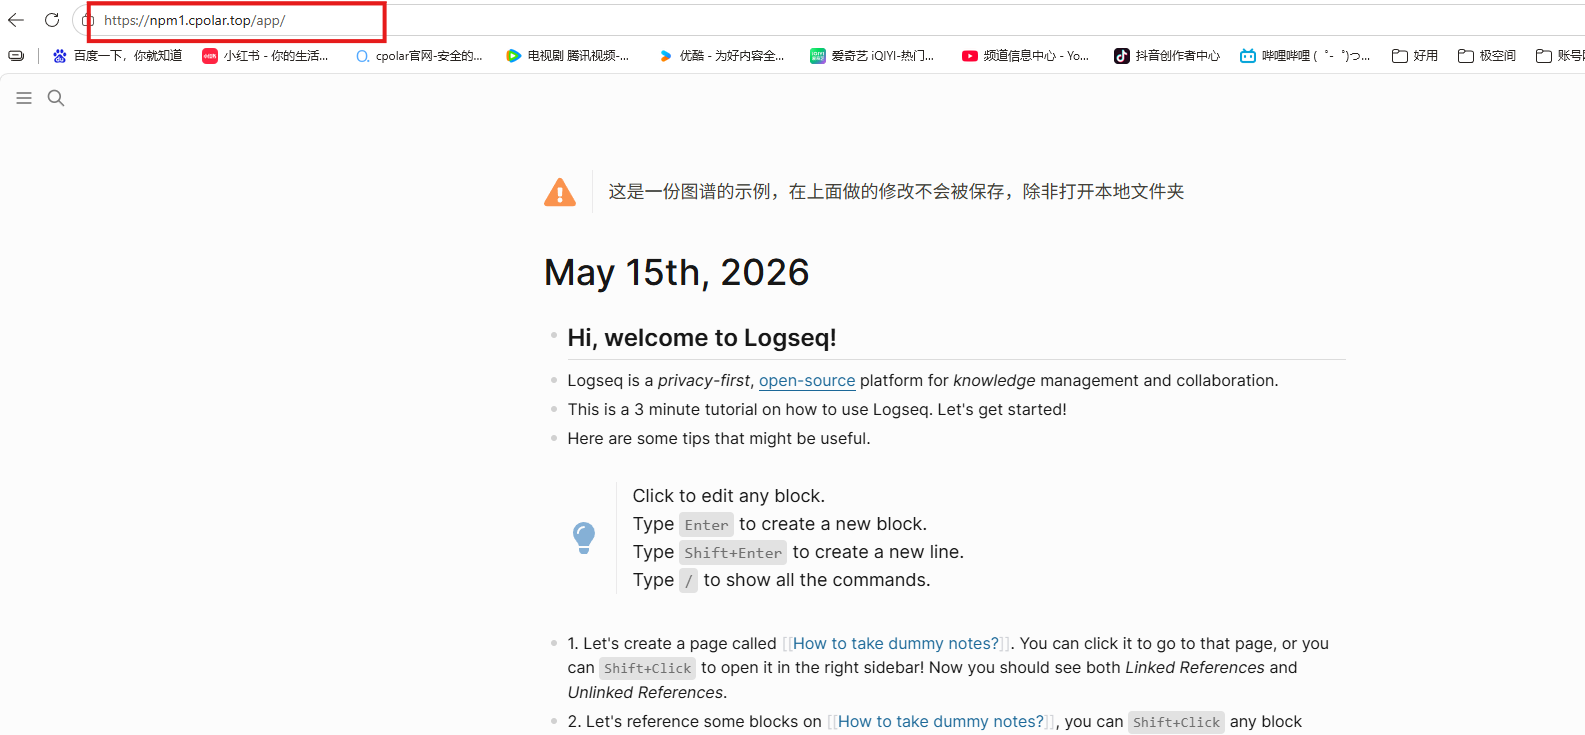
Task: Reload the page with the refresh icon
Action: tap(52, 20)
